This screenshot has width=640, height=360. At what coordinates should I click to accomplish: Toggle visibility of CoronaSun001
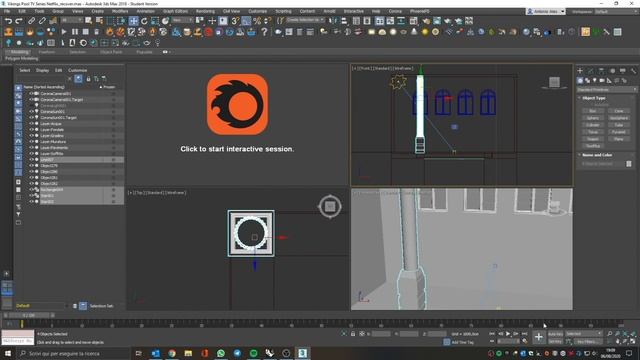point(31,111)
